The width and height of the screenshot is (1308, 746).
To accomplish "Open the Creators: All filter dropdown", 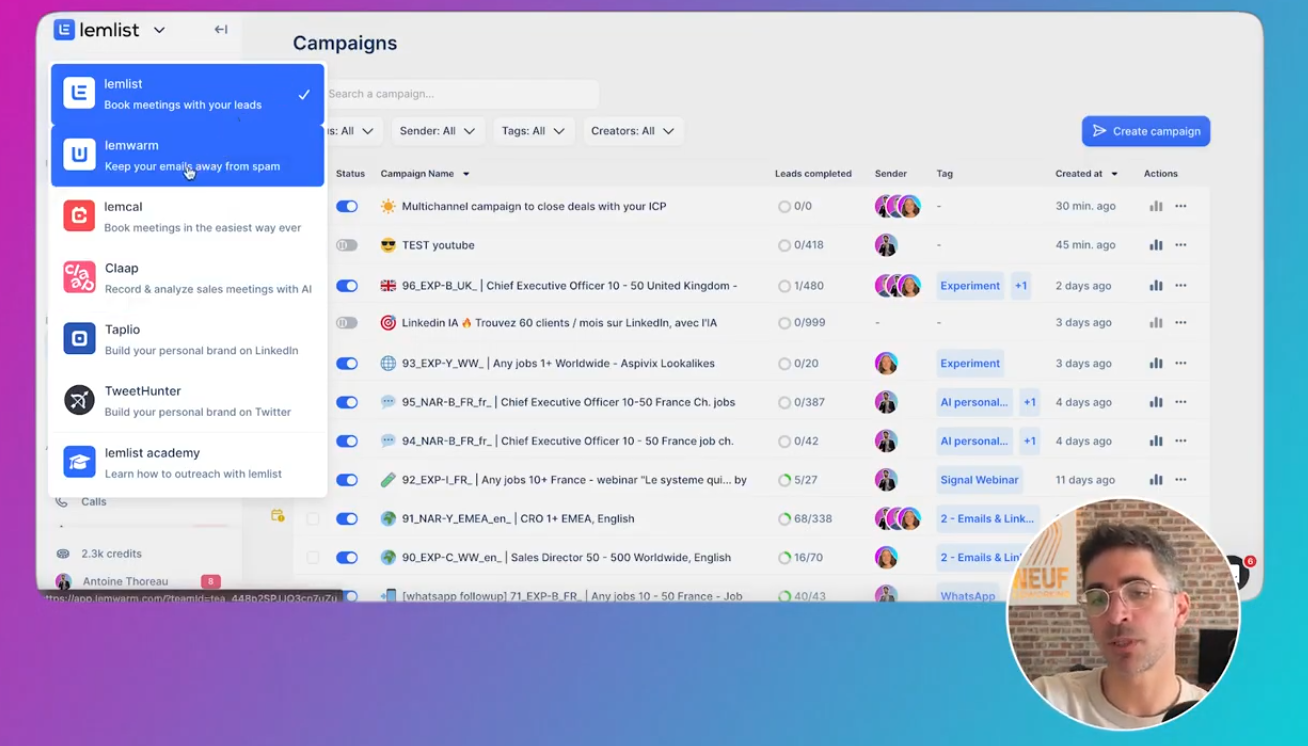I will (633, 131).
